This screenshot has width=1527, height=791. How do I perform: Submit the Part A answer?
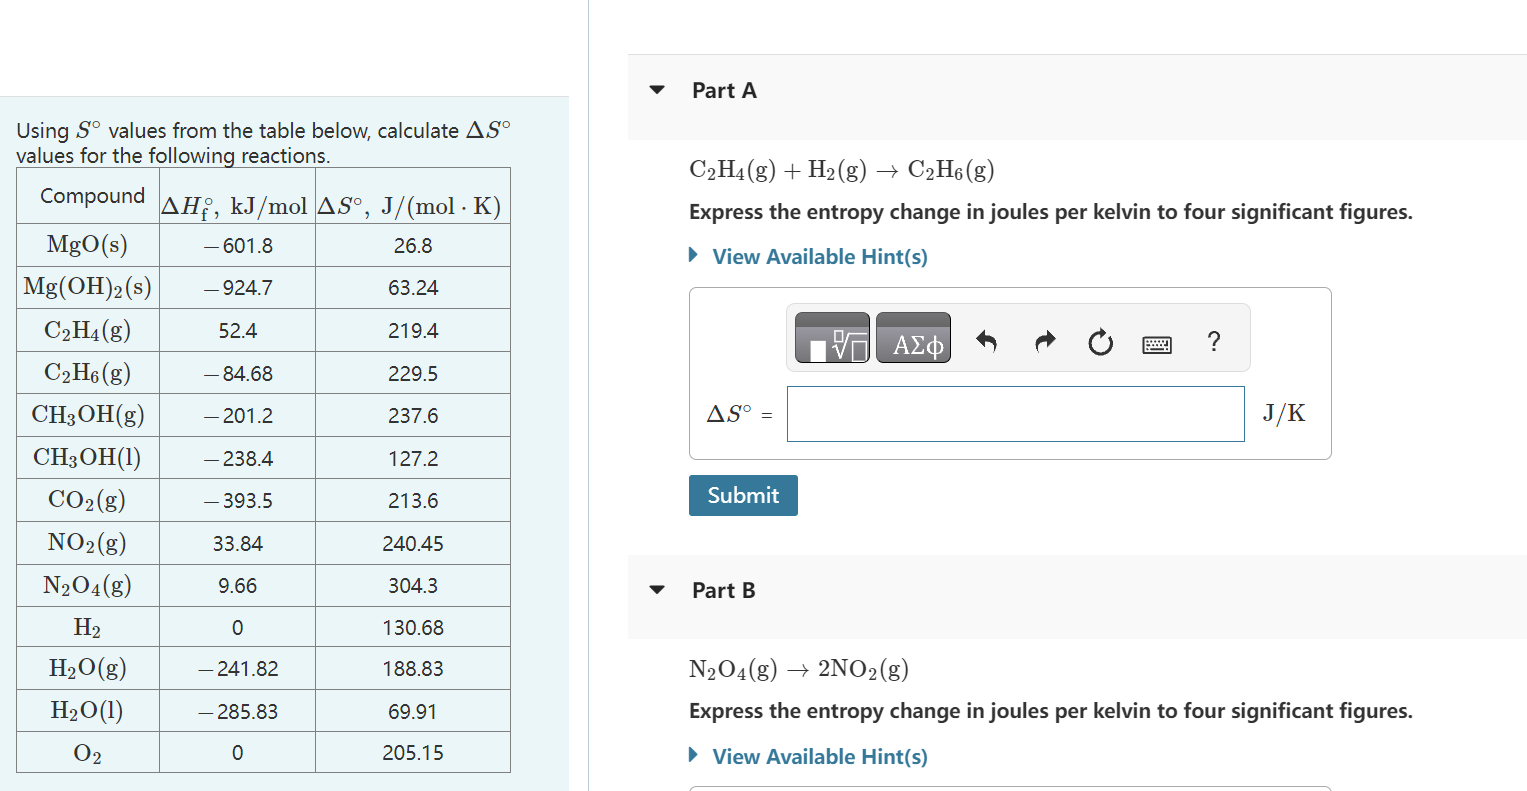click(x=742, y=495)
